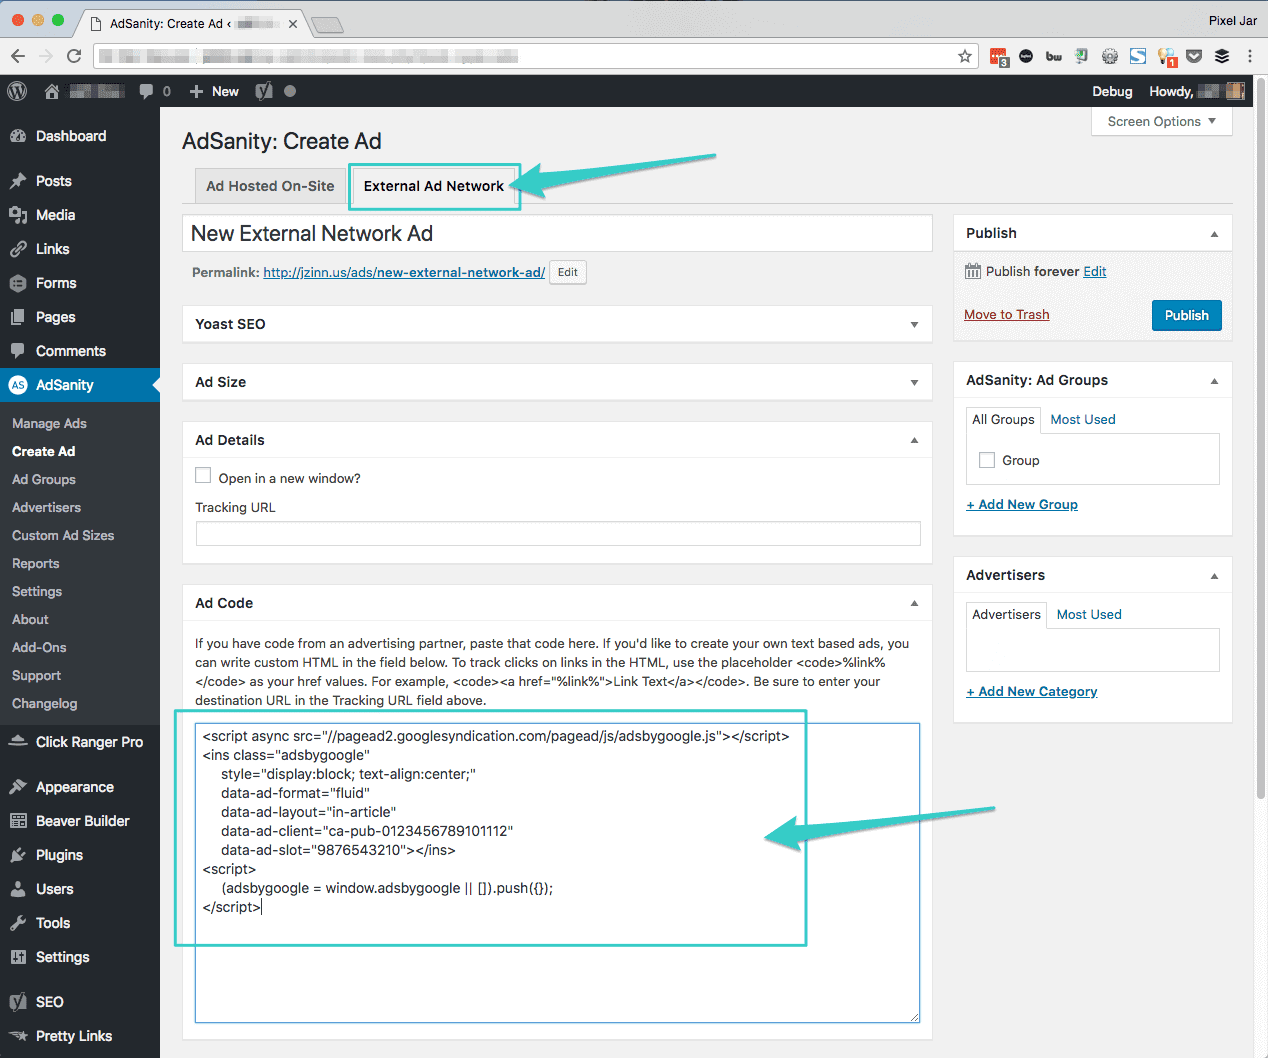Edit the Publish forever schedule
This screenshot has width=1268, height=1058.
pyautogui.click(x=1095, y=271)
